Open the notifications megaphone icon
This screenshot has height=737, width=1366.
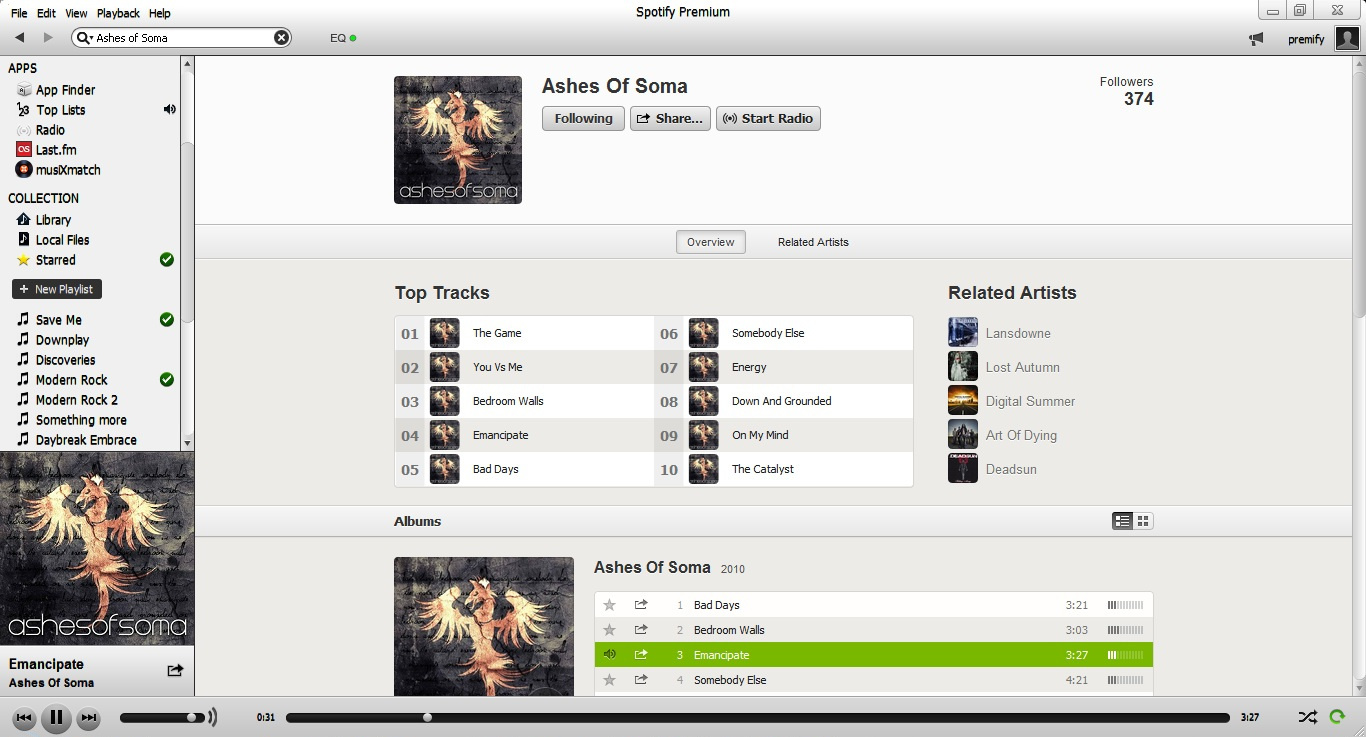(x=1256, y=39)
